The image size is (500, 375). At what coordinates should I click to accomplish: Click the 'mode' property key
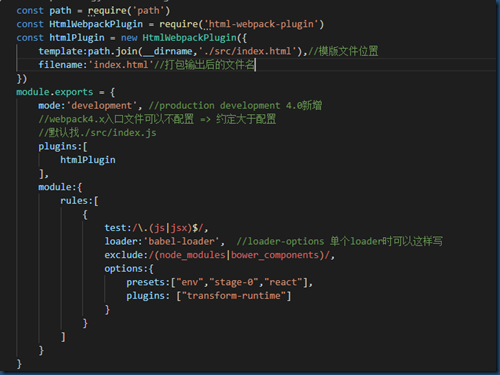[x=49, y=106]
